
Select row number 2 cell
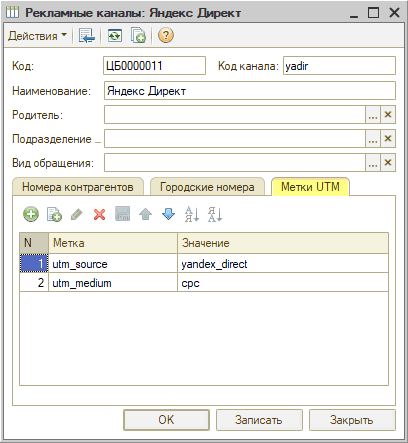coord(34,283)
